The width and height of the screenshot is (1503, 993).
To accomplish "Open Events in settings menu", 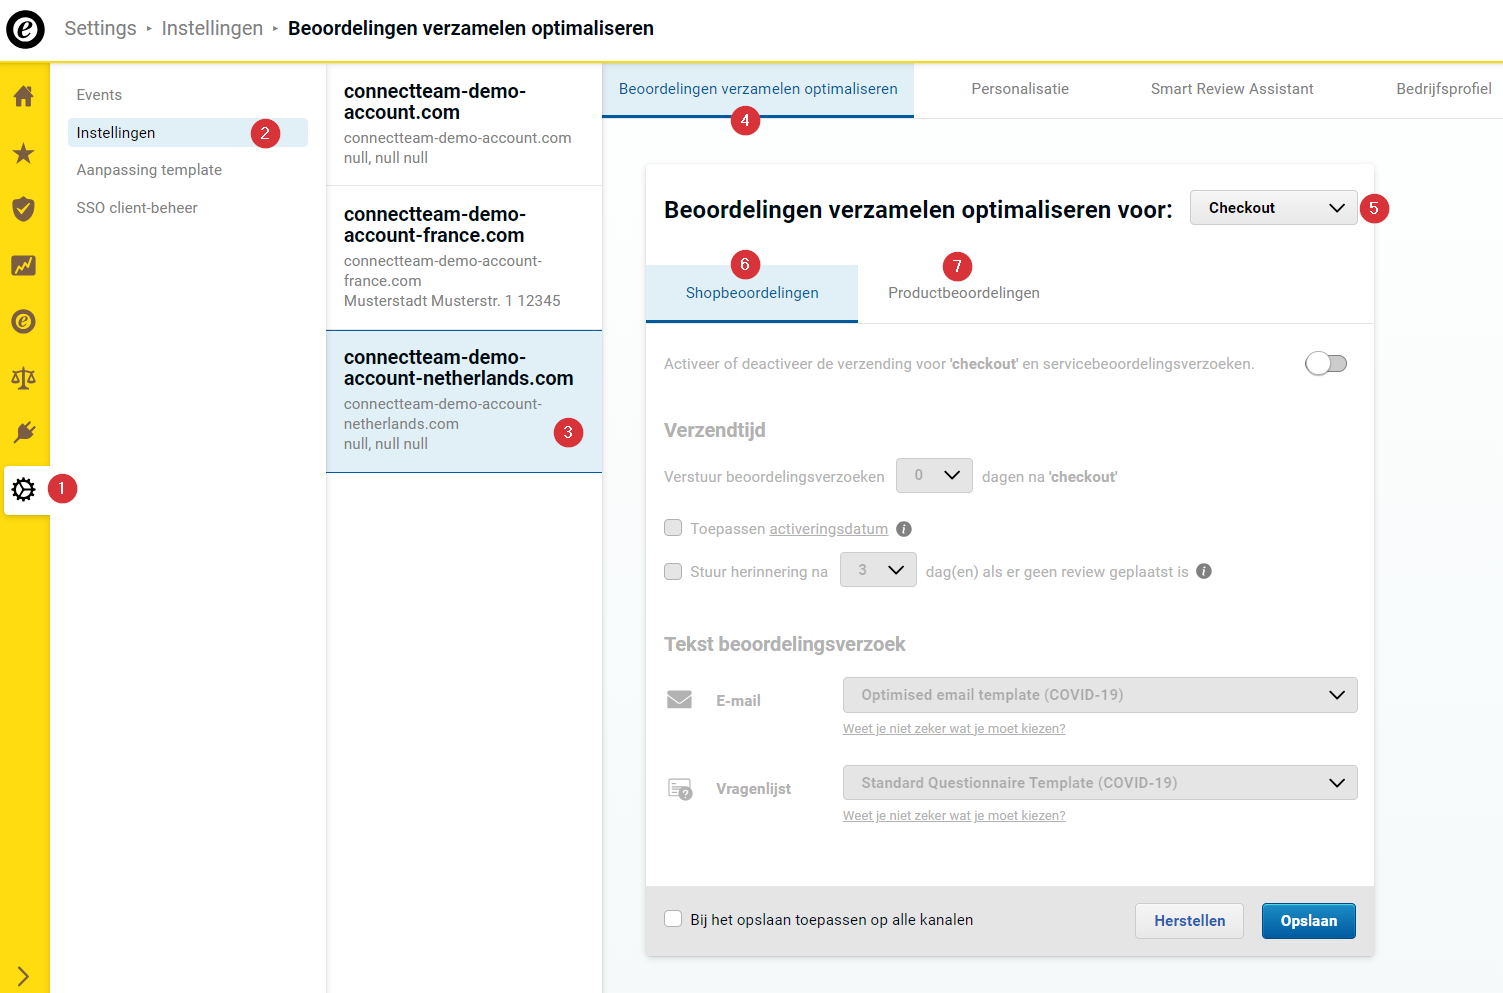I will 99,95.
